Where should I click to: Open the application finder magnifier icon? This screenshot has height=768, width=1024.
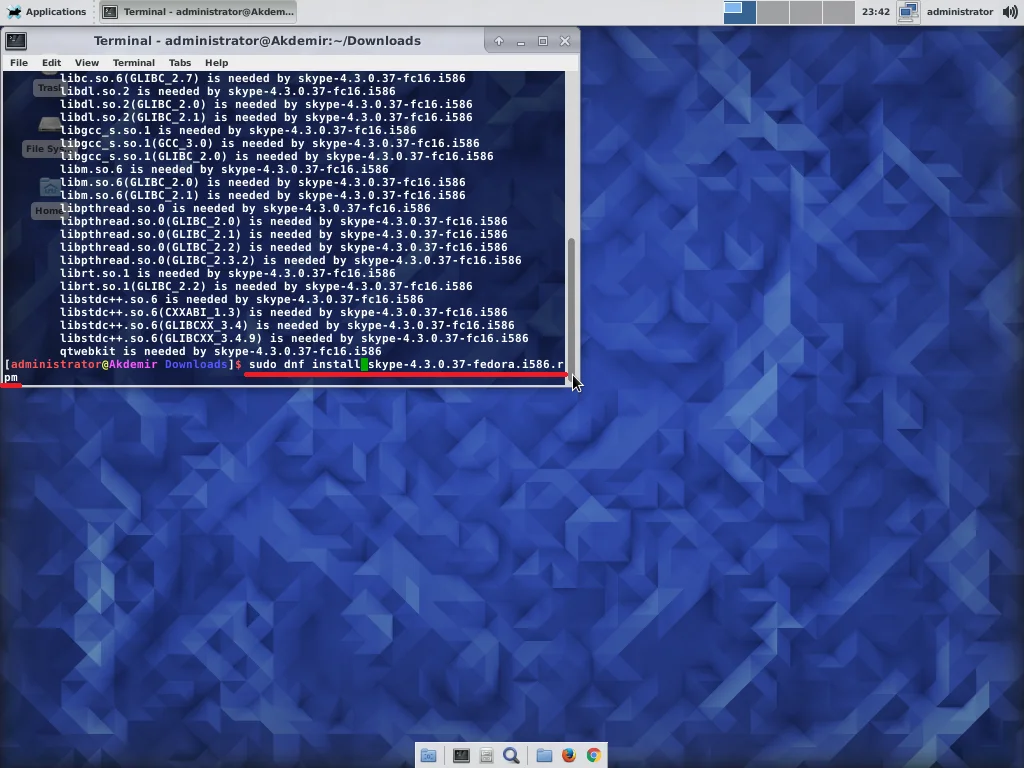pos(511,756)
